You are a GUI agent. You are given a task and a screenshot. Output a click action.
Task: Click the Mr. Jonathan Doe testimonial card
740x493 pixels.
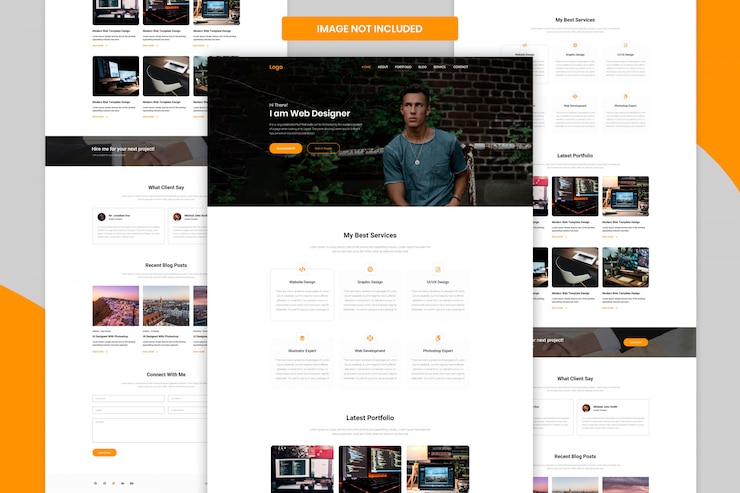point(128,226)
